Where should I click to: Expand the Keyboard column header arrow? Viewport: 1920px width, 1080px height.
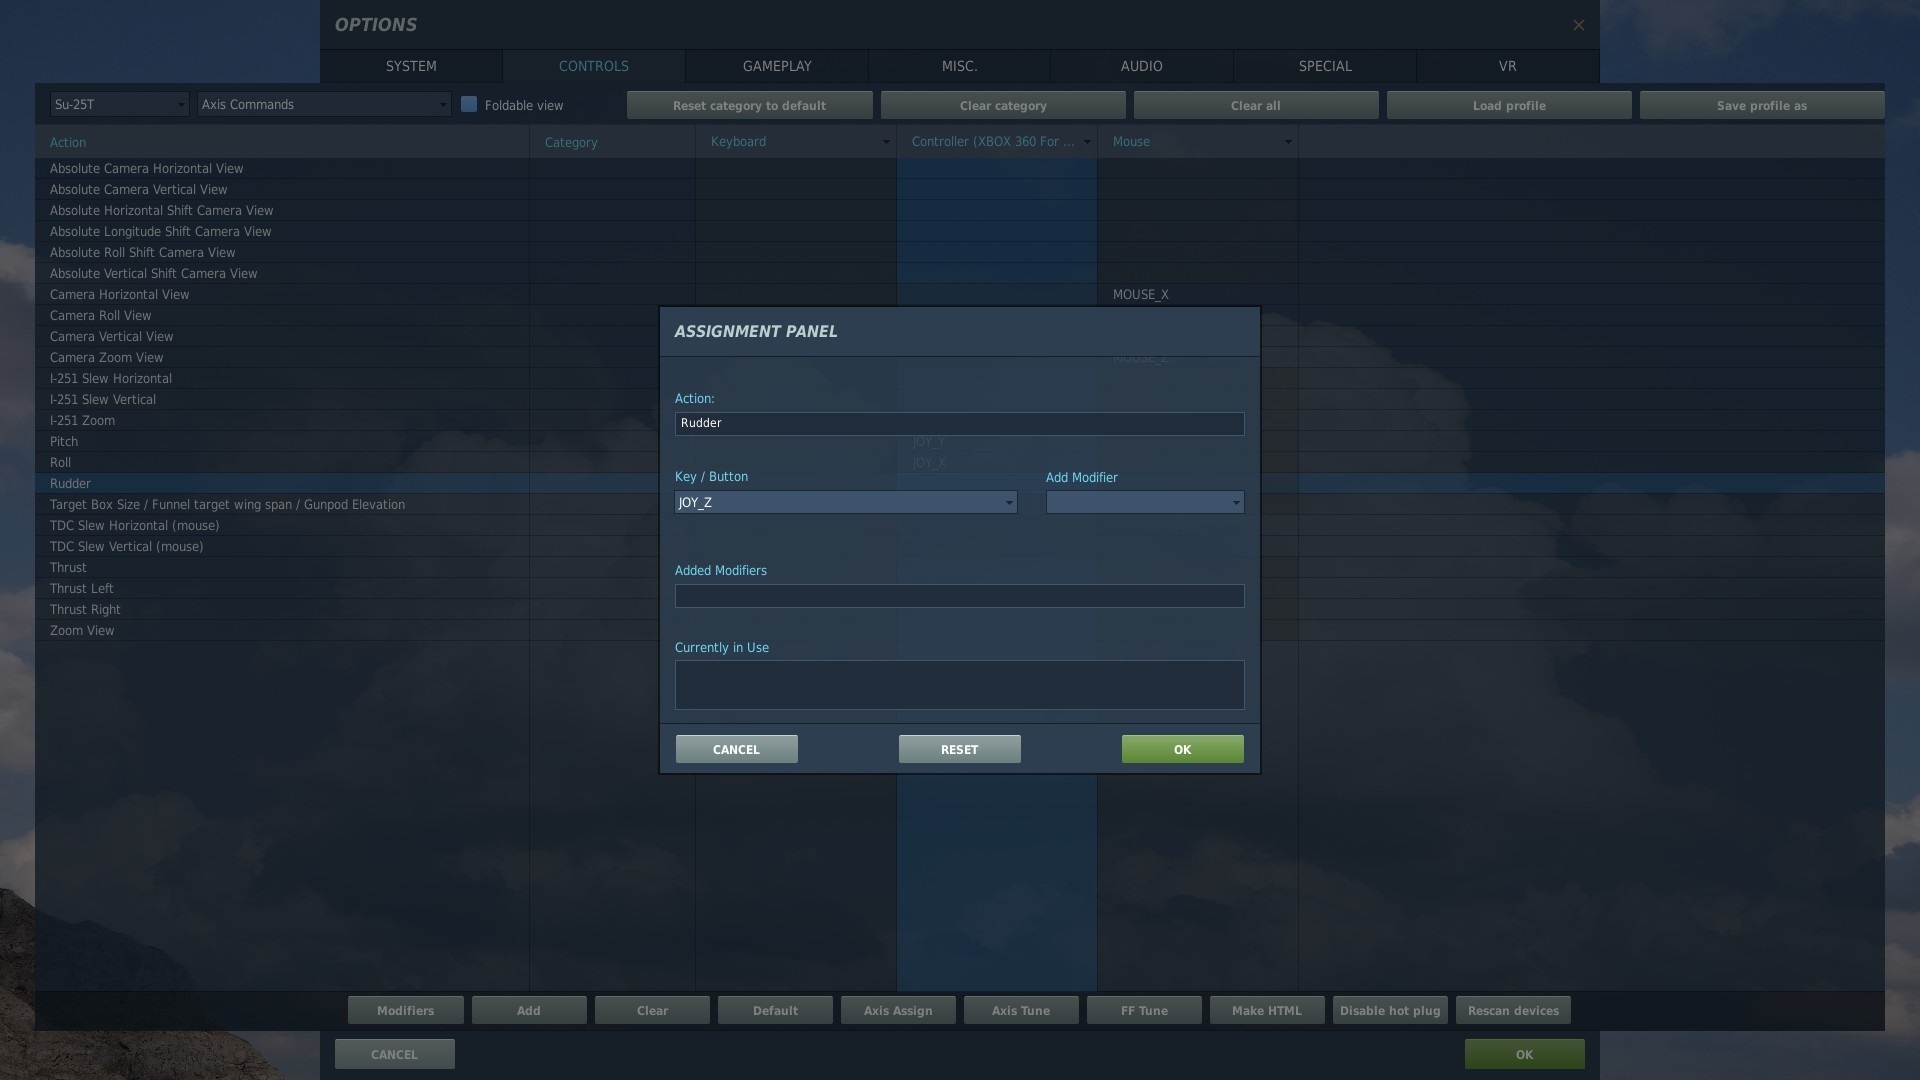click(885, 142)
